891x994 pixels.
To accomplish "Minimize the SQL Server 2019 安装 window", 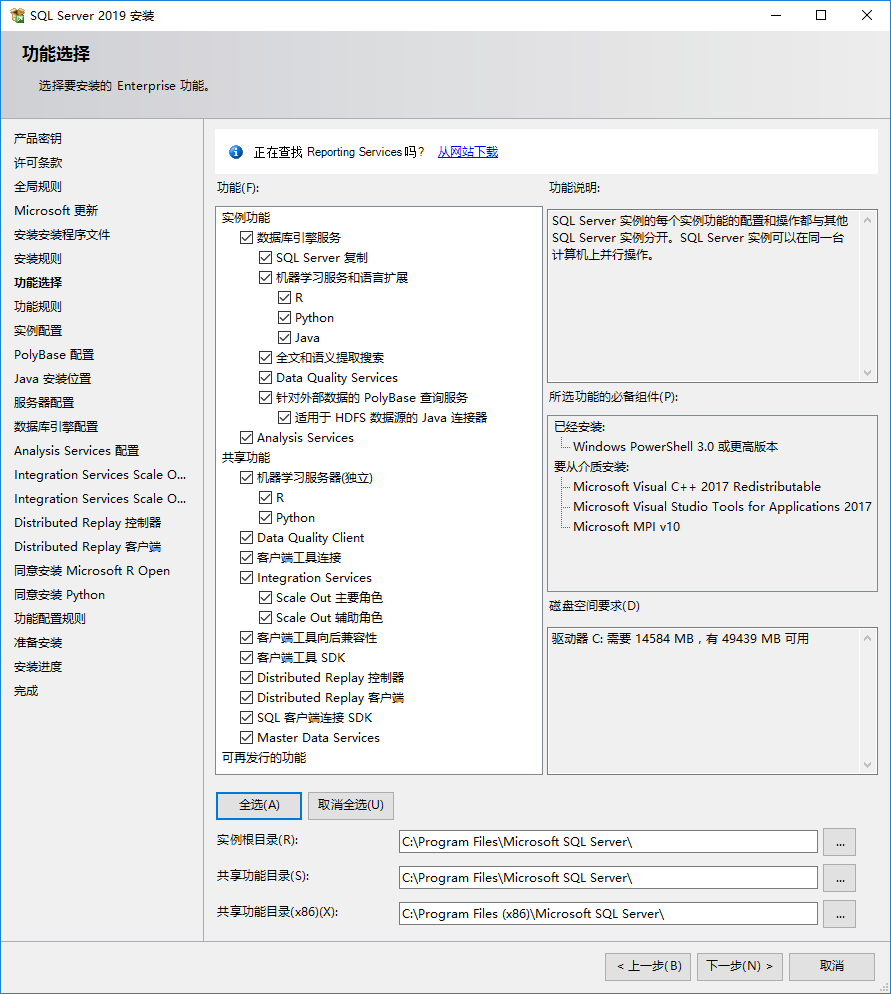I will coord(776,15).
